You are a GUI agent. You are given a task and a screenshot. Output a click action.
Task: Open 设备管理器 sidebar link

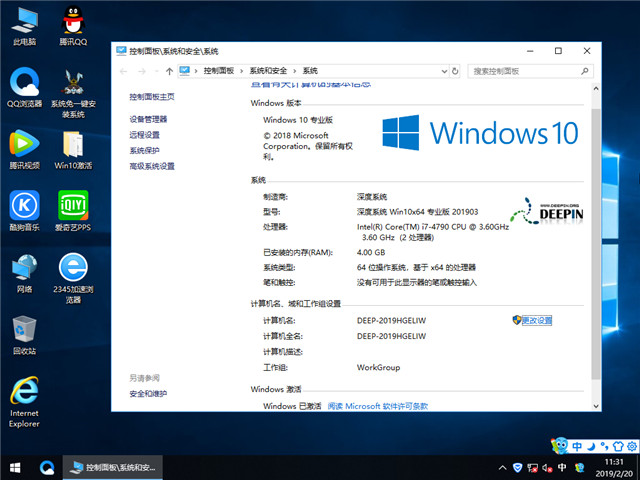(x=148, y=119)
